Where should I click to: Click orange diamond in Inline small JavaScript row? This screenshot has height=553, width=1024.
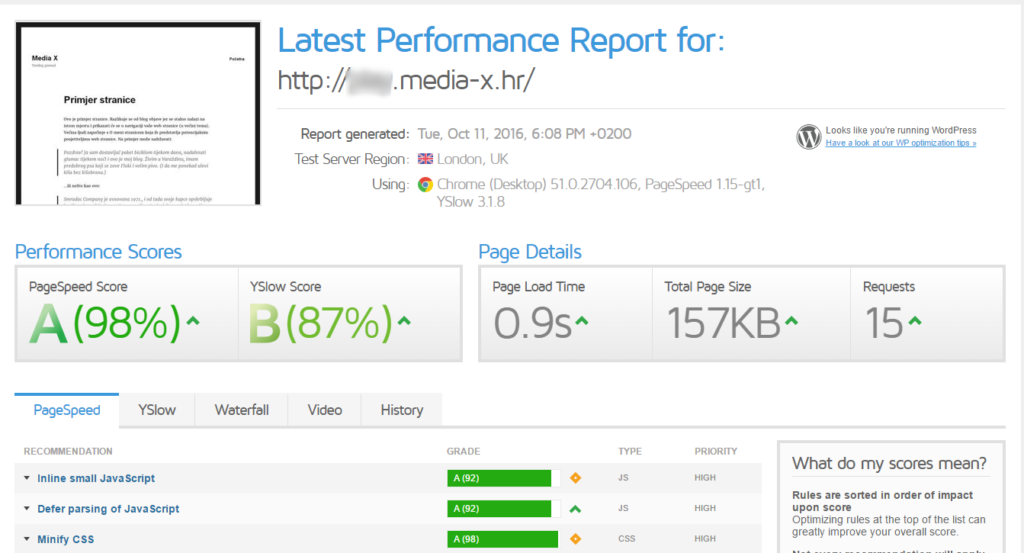[x=575, y=478]
